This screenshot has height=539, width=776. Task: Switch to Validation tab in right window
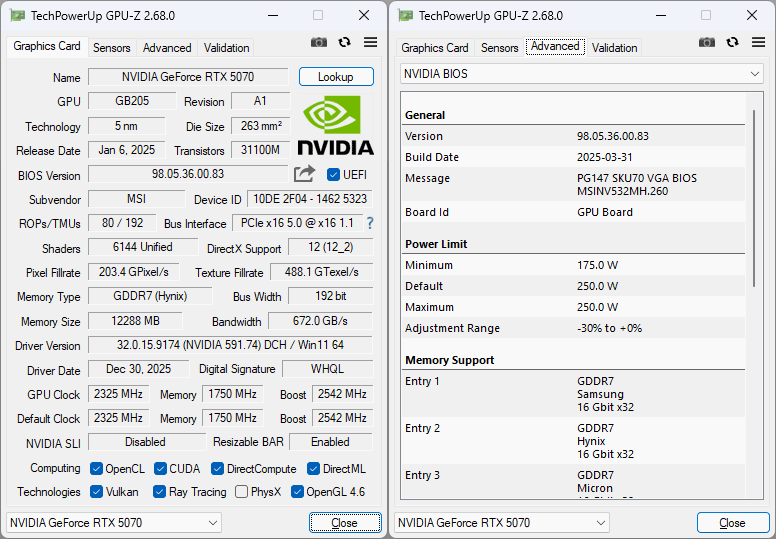point(615,48)
